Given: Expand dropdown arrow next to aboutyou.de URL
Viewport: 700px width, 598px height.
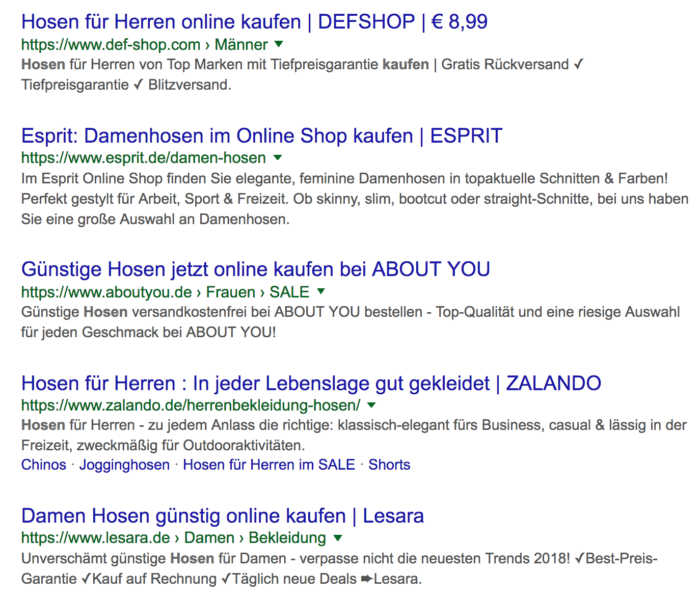Looking at the screenshot, I should point(321,291).
